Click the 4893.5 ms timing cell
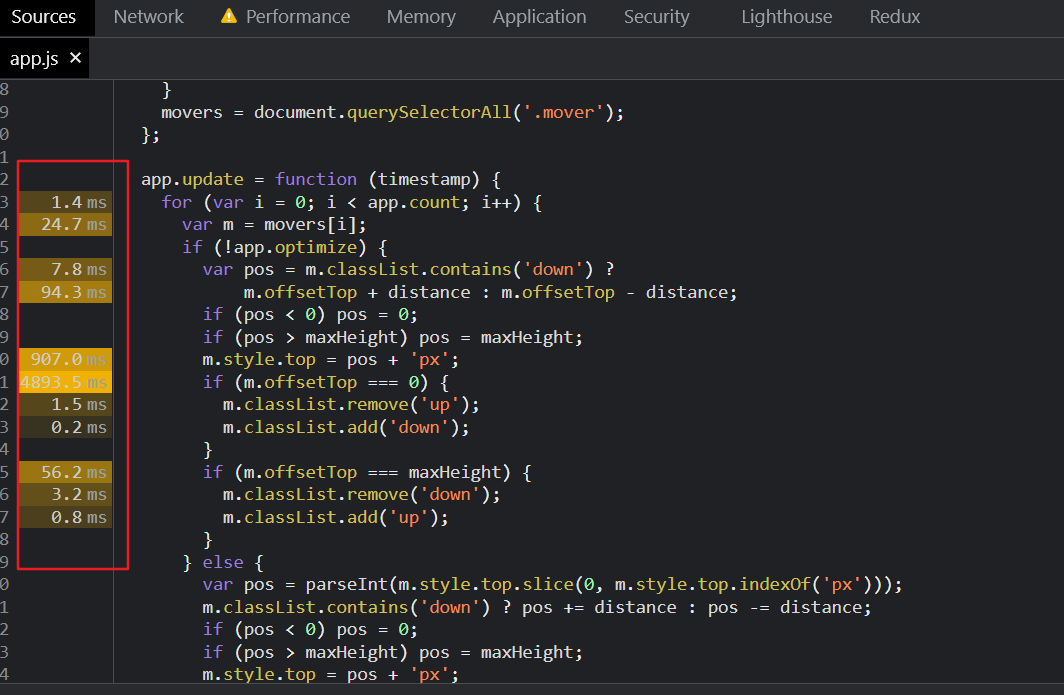 click(x=65, y=382)
